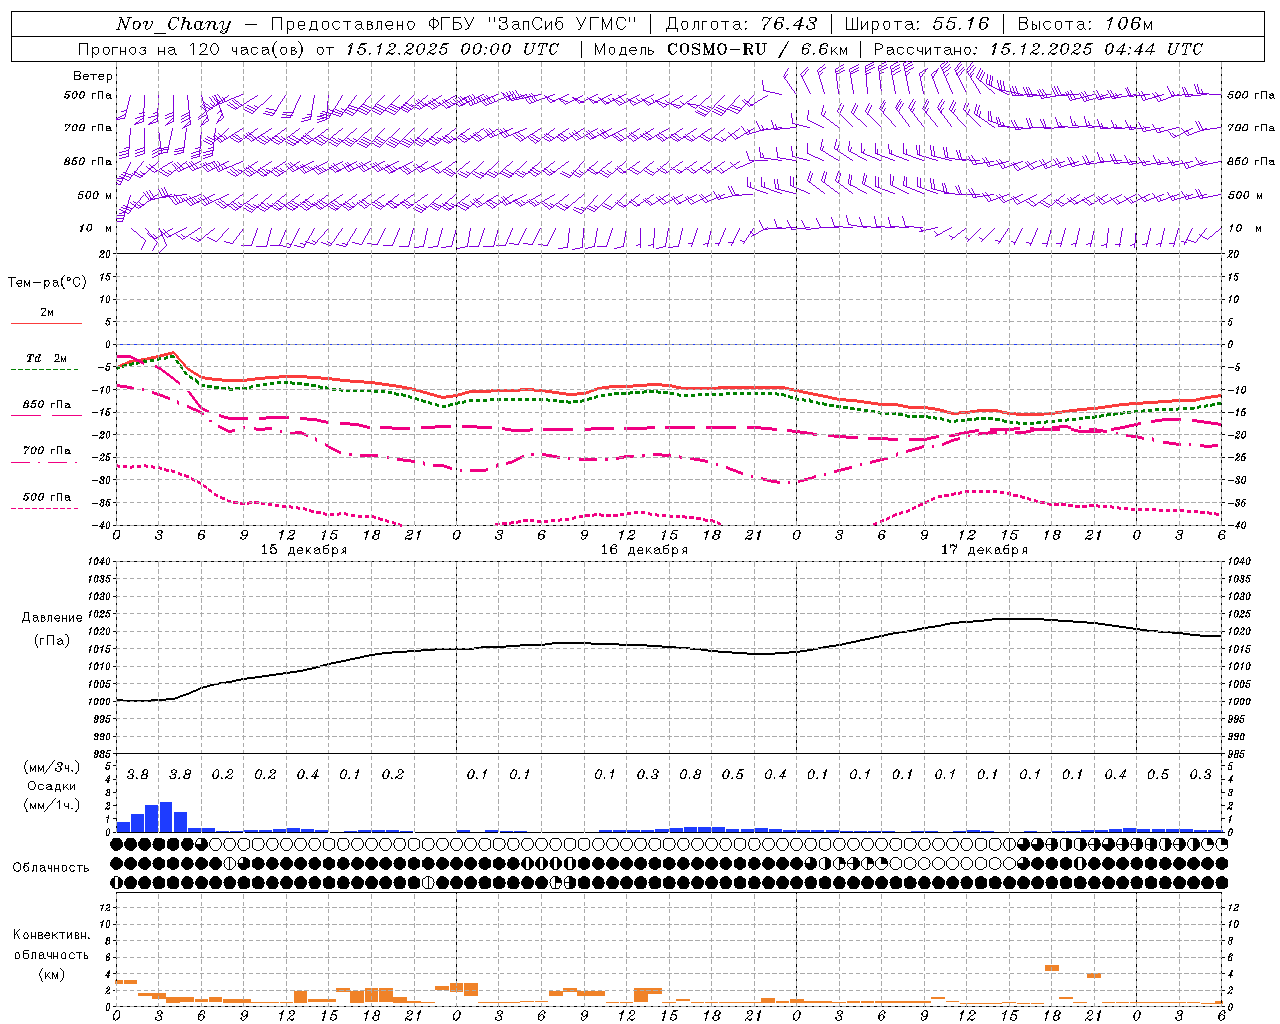Click the Ветер wind panel label
This screenshot has height=1024, width=1280.
pos(93,76)
